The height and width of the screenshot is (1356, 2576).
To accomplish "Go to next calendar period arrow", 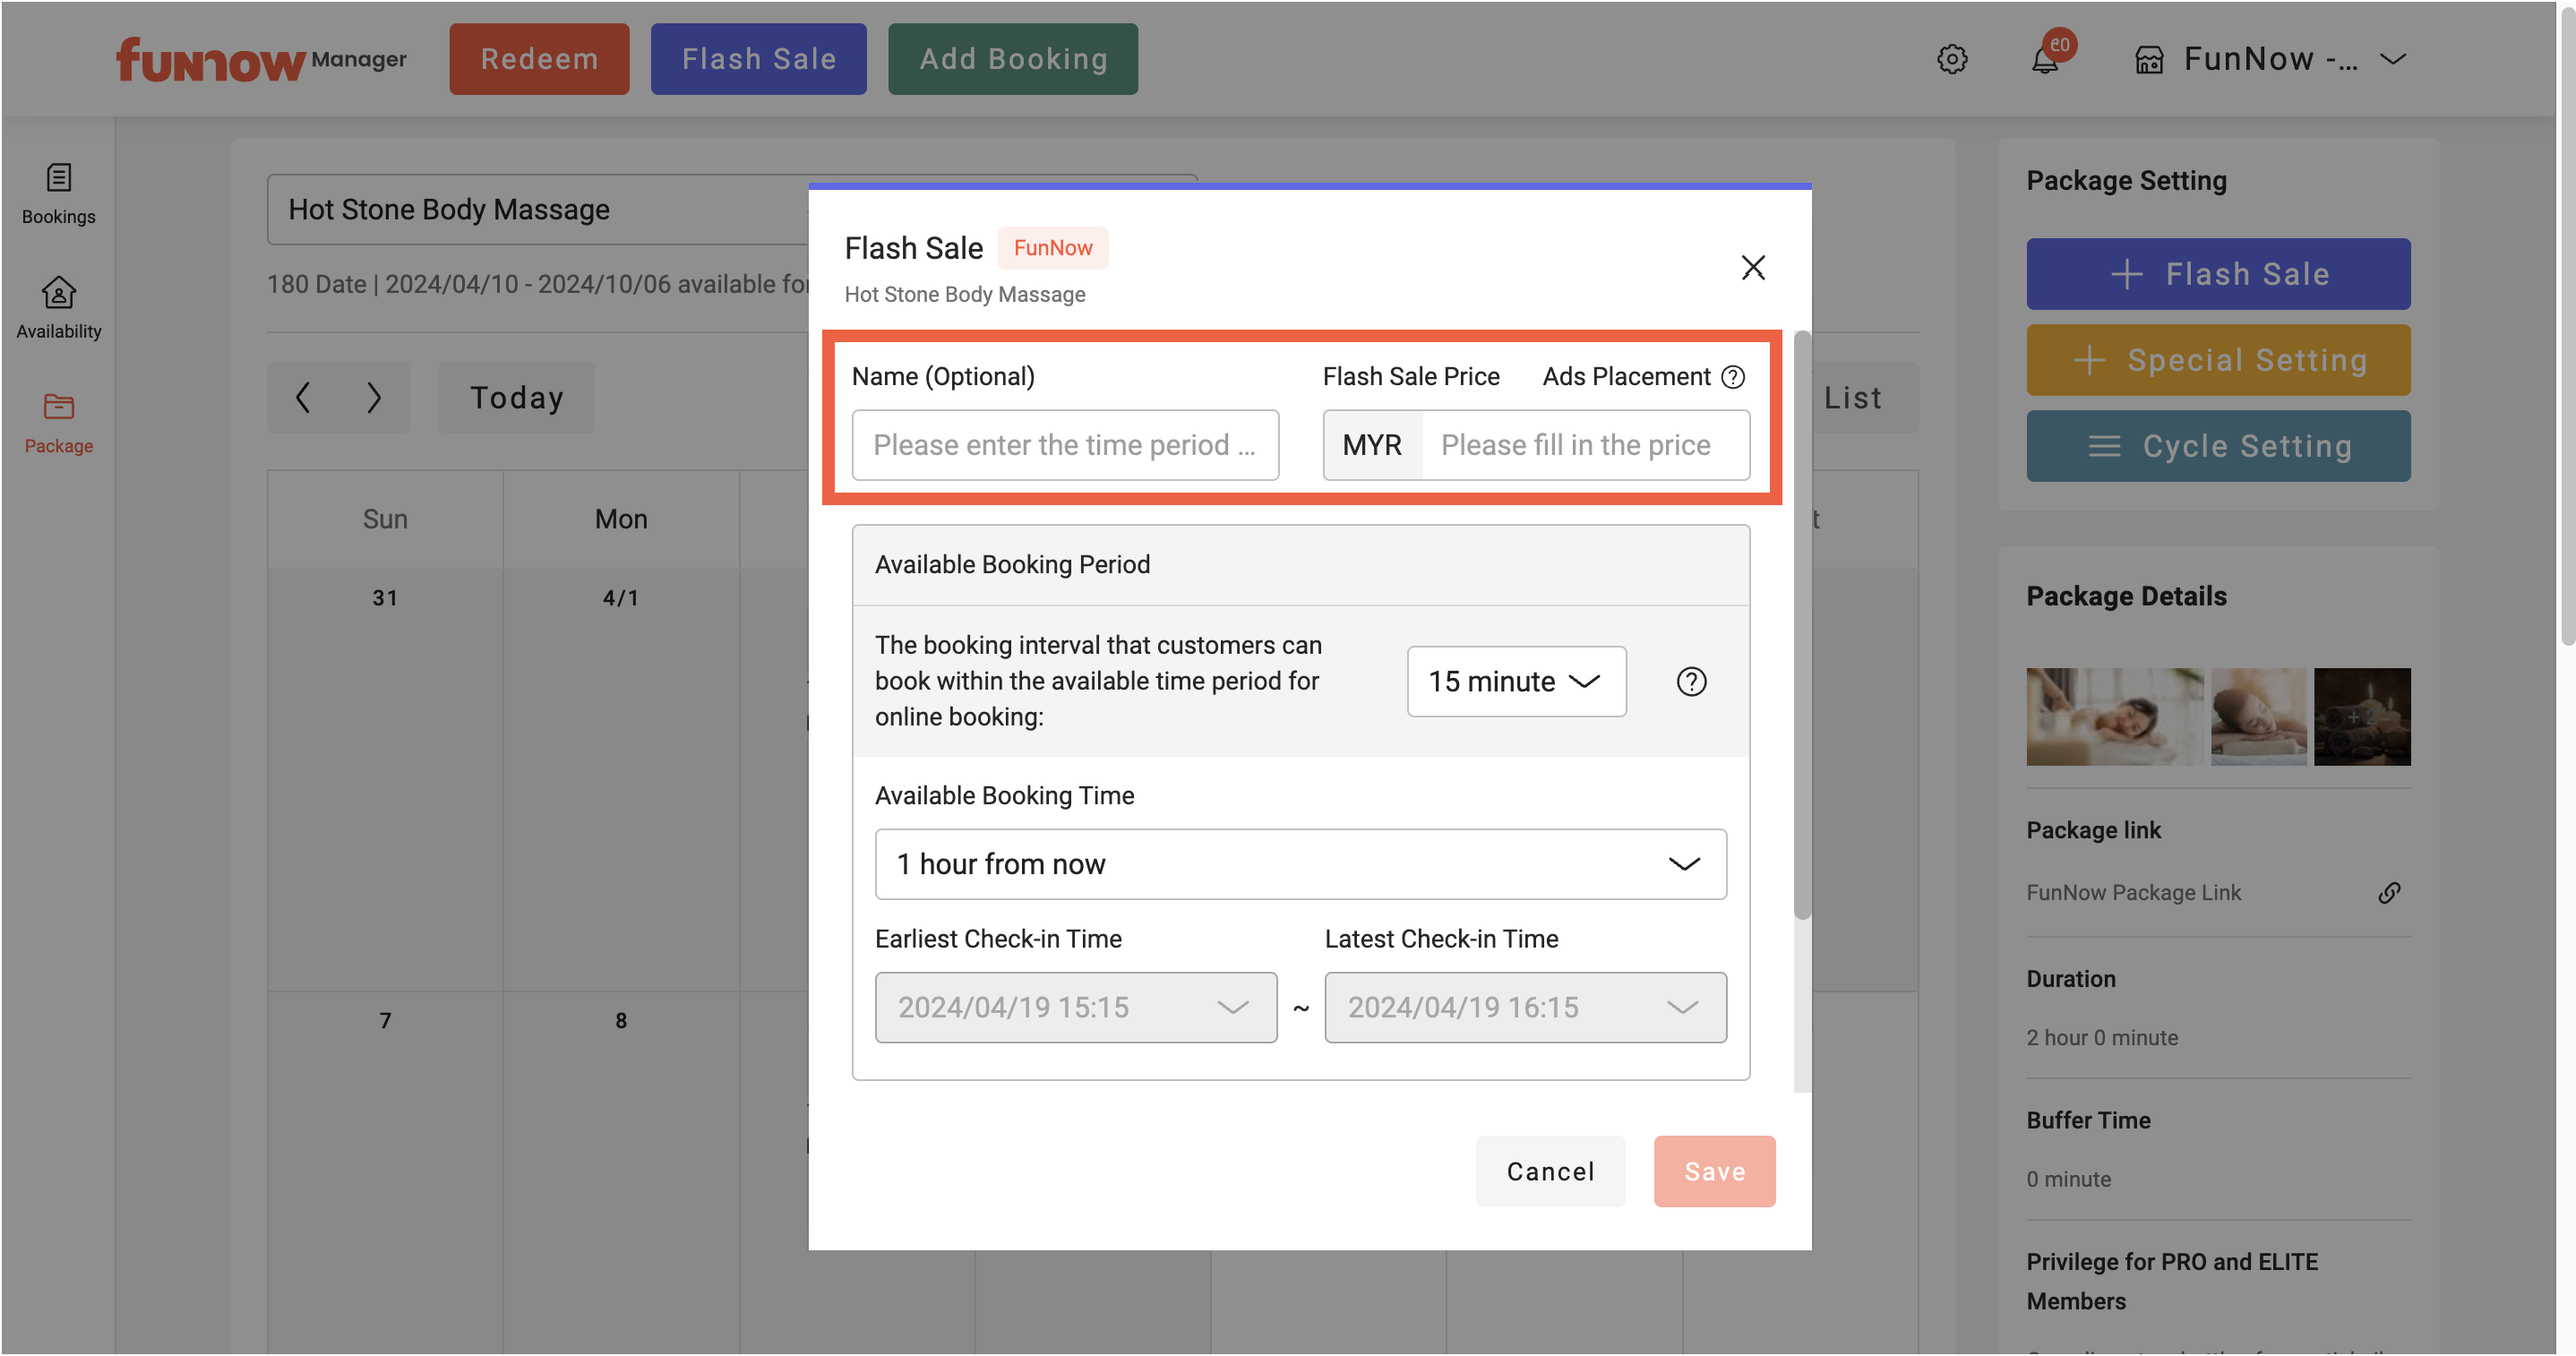I will [374, 397].
